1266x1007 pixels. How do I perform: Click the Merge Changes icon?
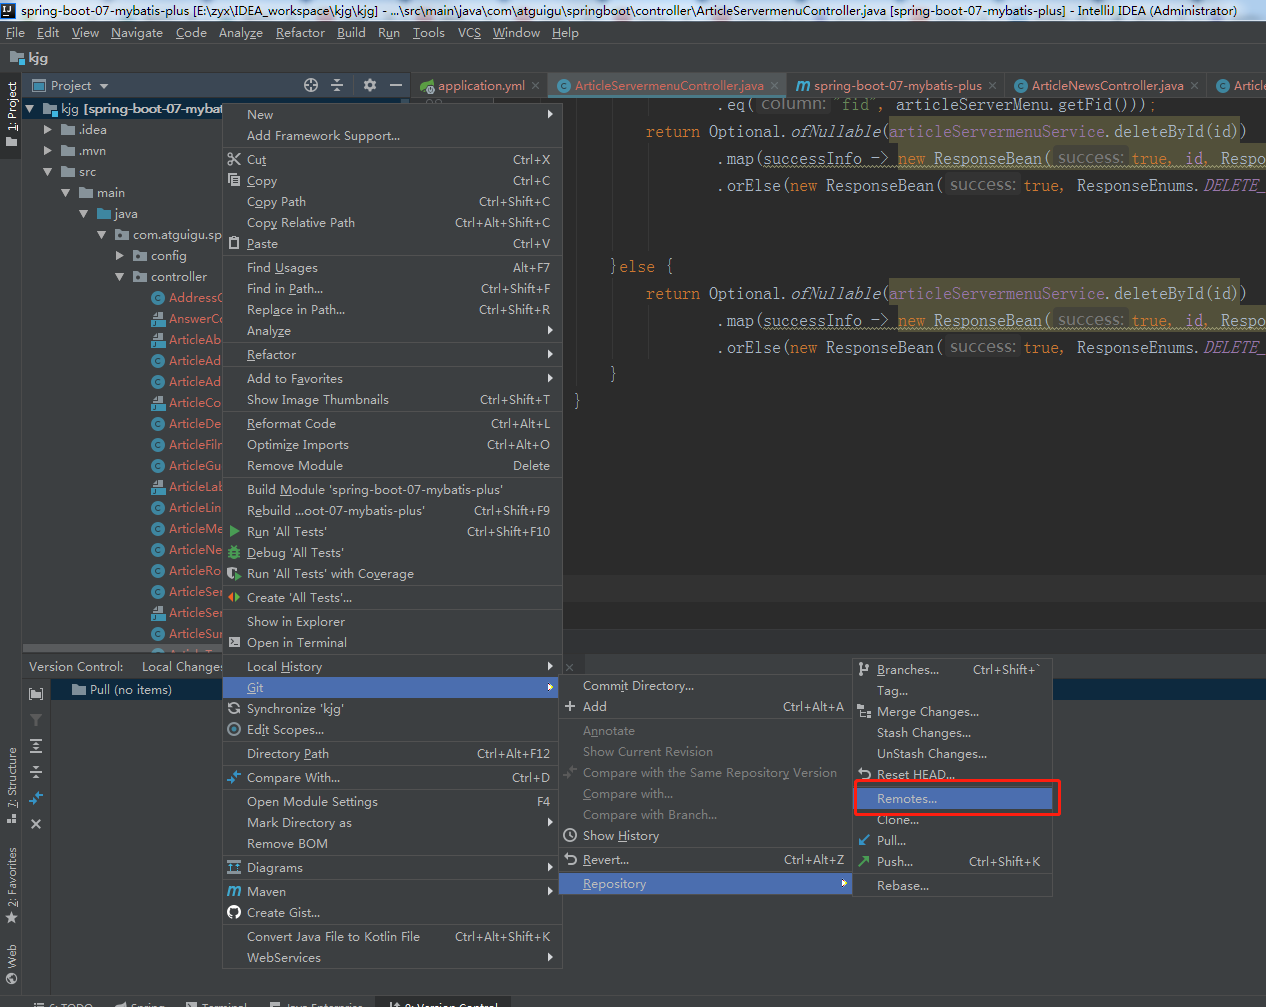[864, 711]
